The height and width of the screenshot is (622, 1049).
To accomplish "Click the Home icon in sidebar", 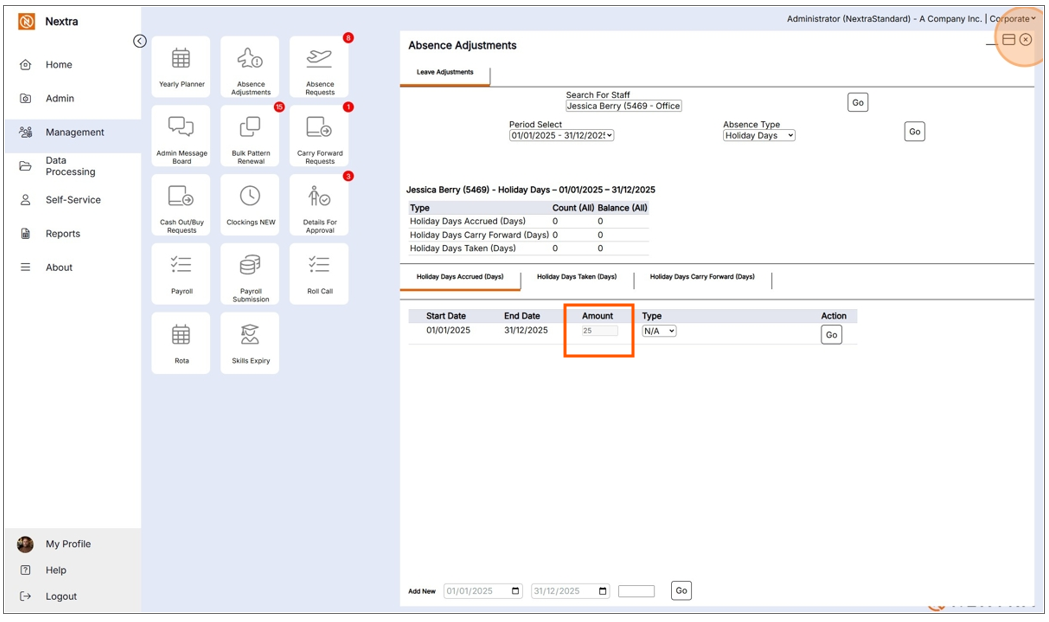I will click(x=25, y=65).
